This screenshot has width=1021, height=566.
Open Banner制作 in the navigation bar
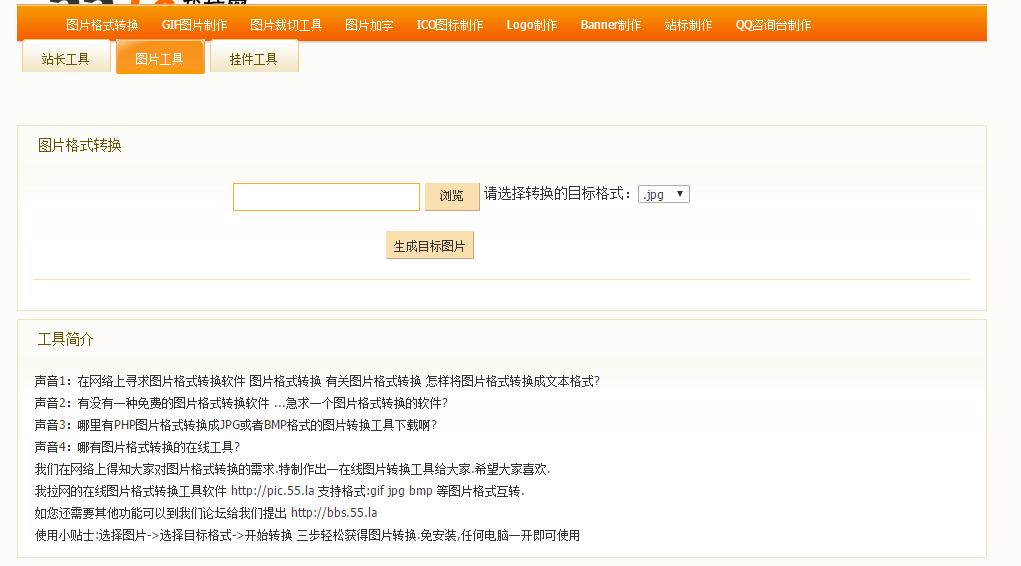pos(611,25)
